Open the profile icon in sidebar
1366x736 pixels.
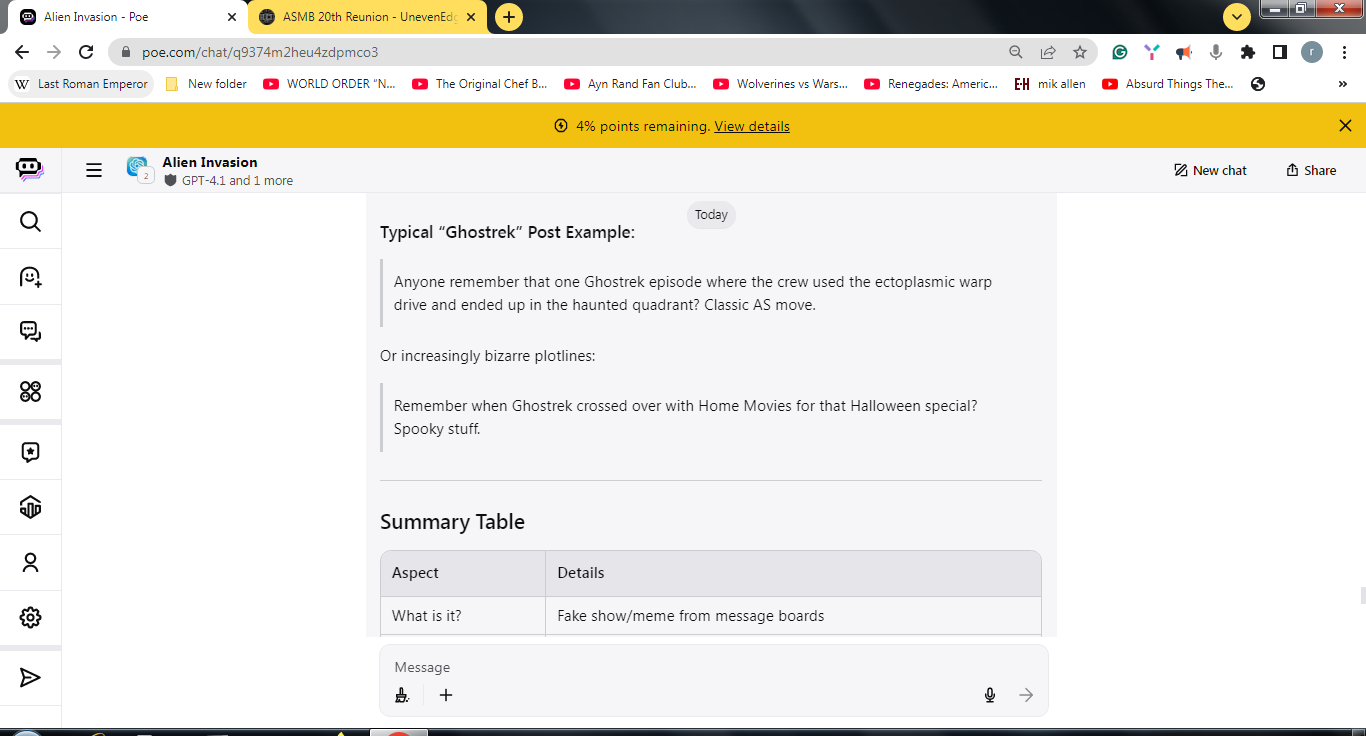(x=30, y=562)
